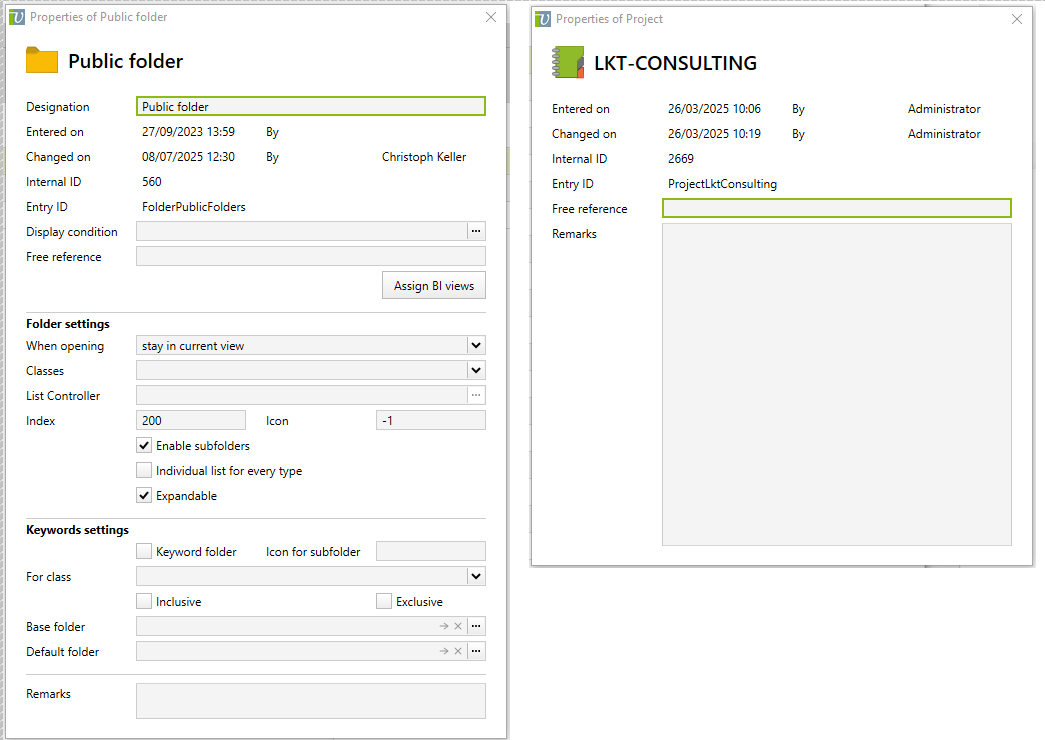Click the Default folder go-to arrow icon
The height and width of the screenshot is (740, 1045).
coord(444,651)
